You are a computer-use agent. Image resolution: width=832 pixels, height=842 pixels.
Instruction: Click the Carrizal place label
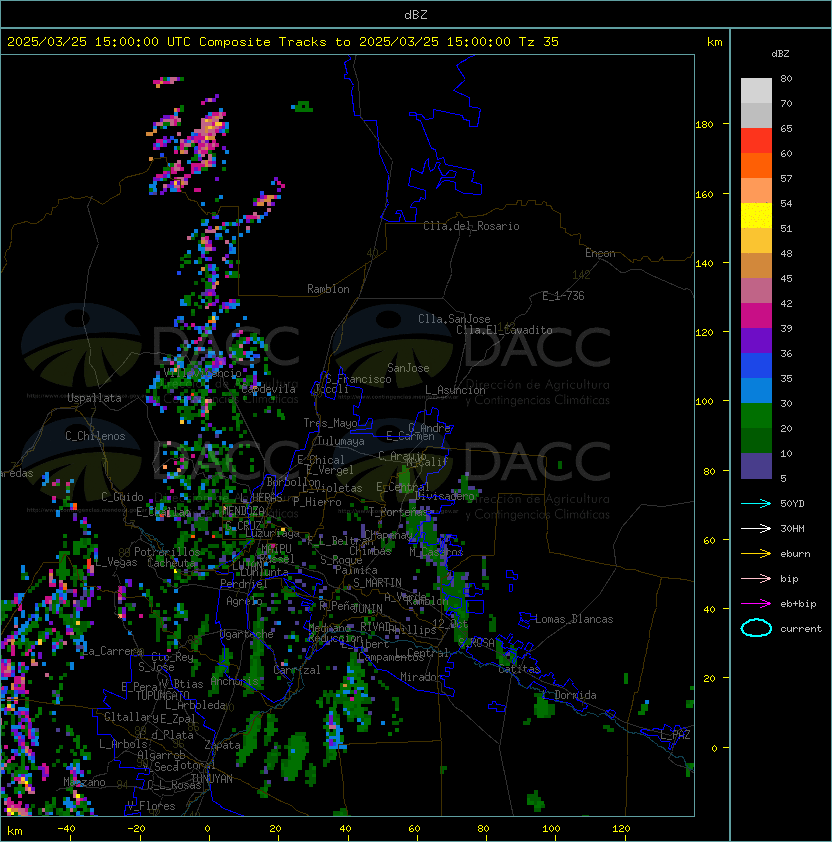tap(297, 670)
